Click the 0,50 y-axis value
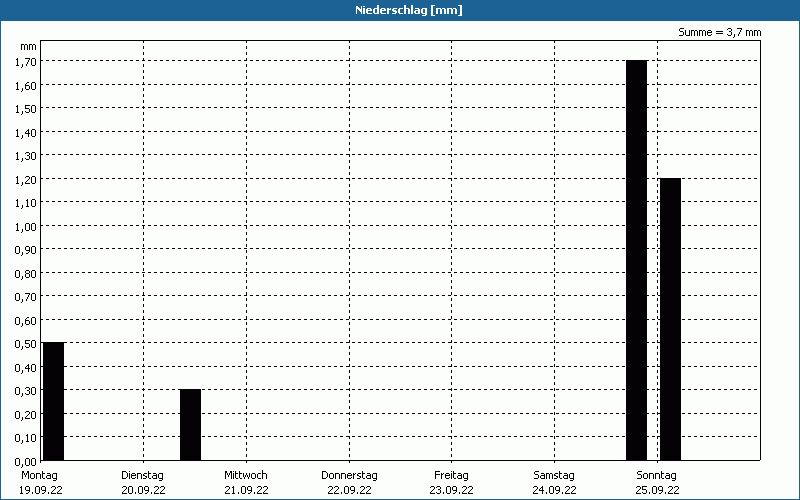This screenshot has width=800, height=500. 26,344
